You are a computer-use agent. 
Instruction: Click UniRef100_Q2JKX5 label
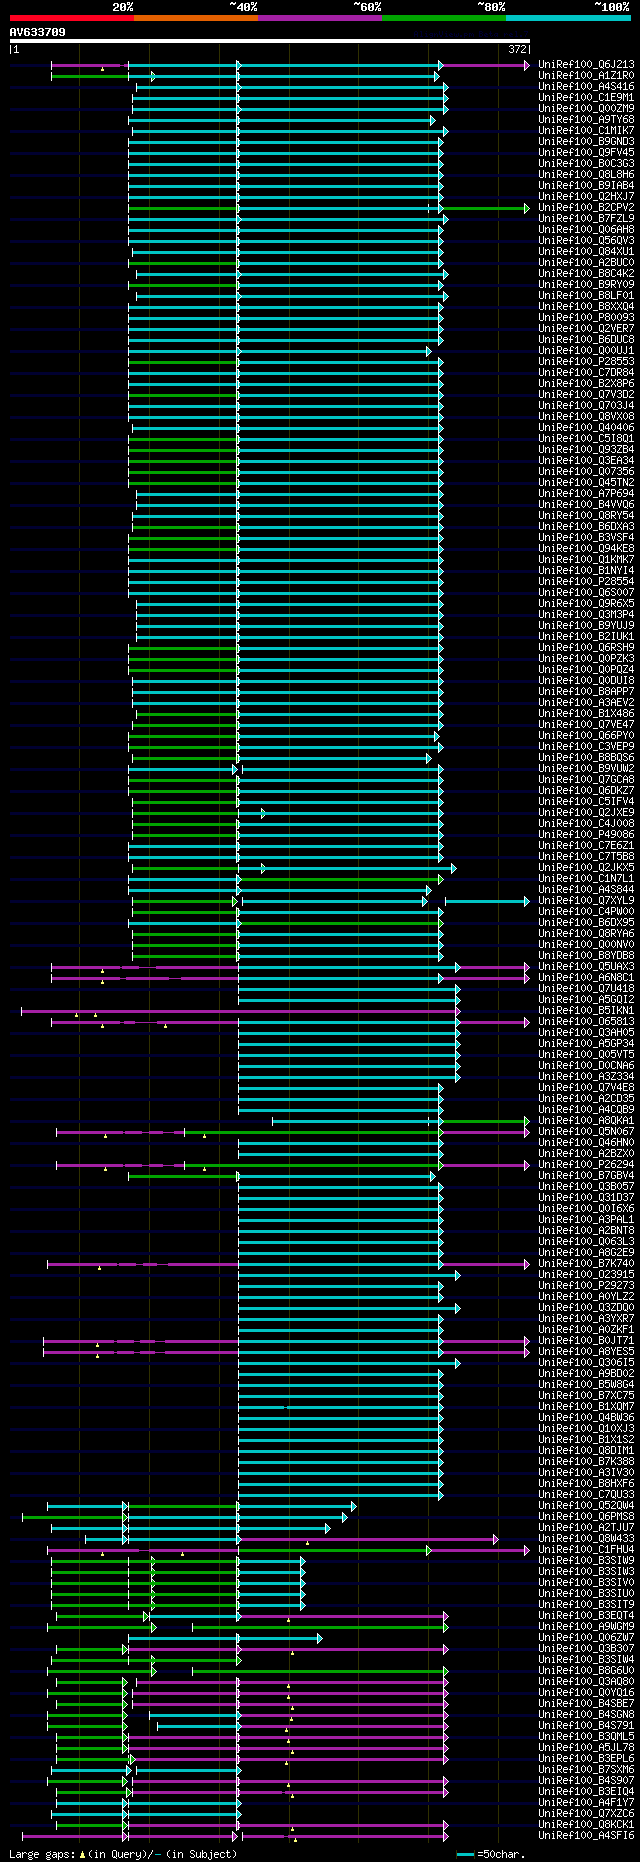pyautogui.click(x=586, y=868)
